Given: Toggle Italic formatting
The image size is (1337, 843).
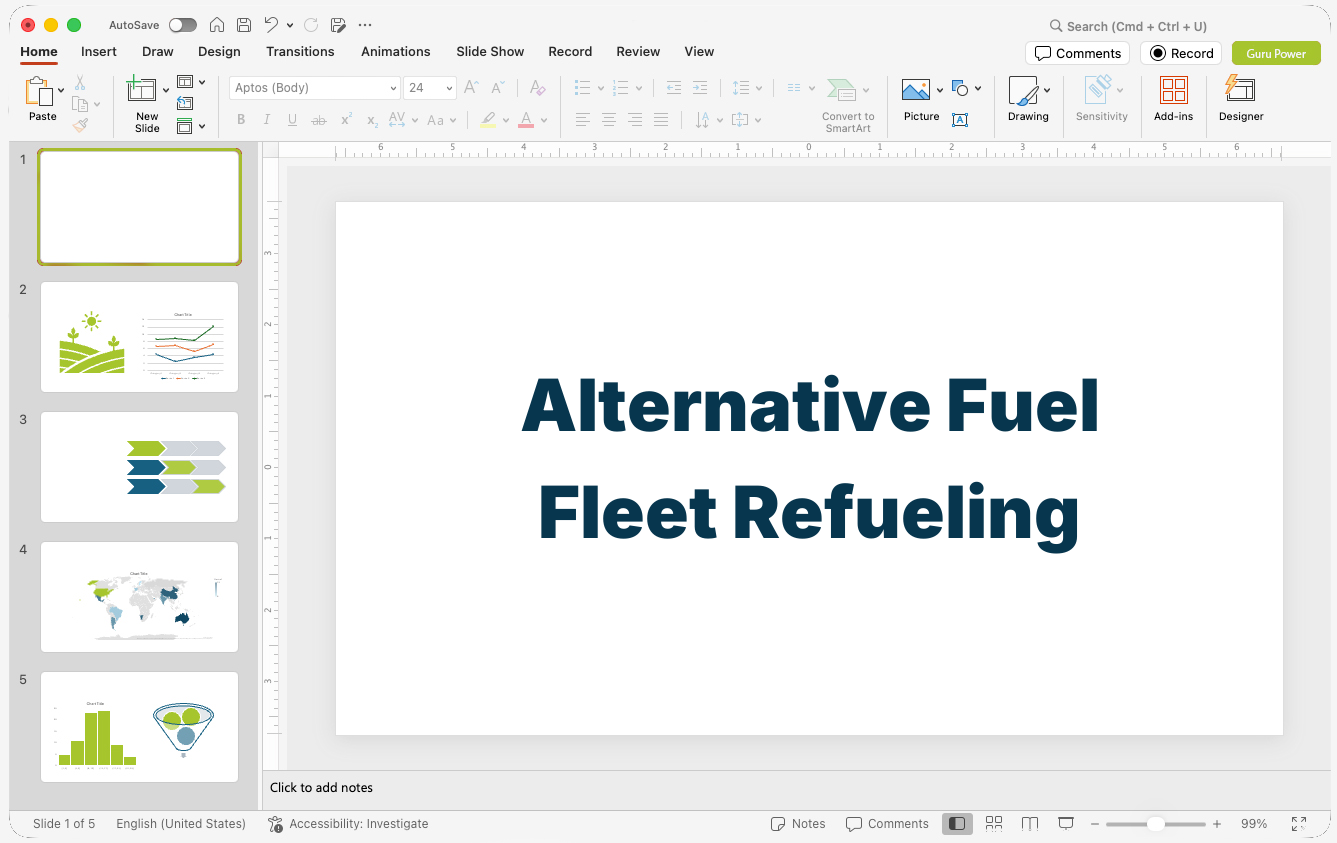Looking at the screenshot, I should [x=267, y=120].
